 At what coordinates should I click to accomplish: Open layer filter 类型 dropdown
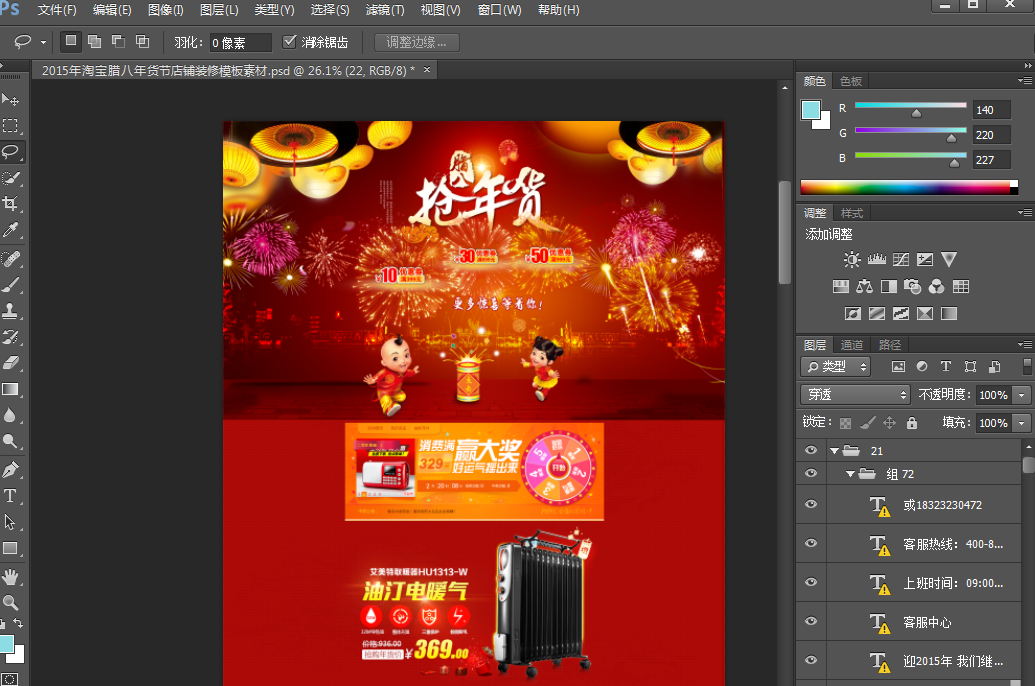pyautogui.click(x=836, y=366)
